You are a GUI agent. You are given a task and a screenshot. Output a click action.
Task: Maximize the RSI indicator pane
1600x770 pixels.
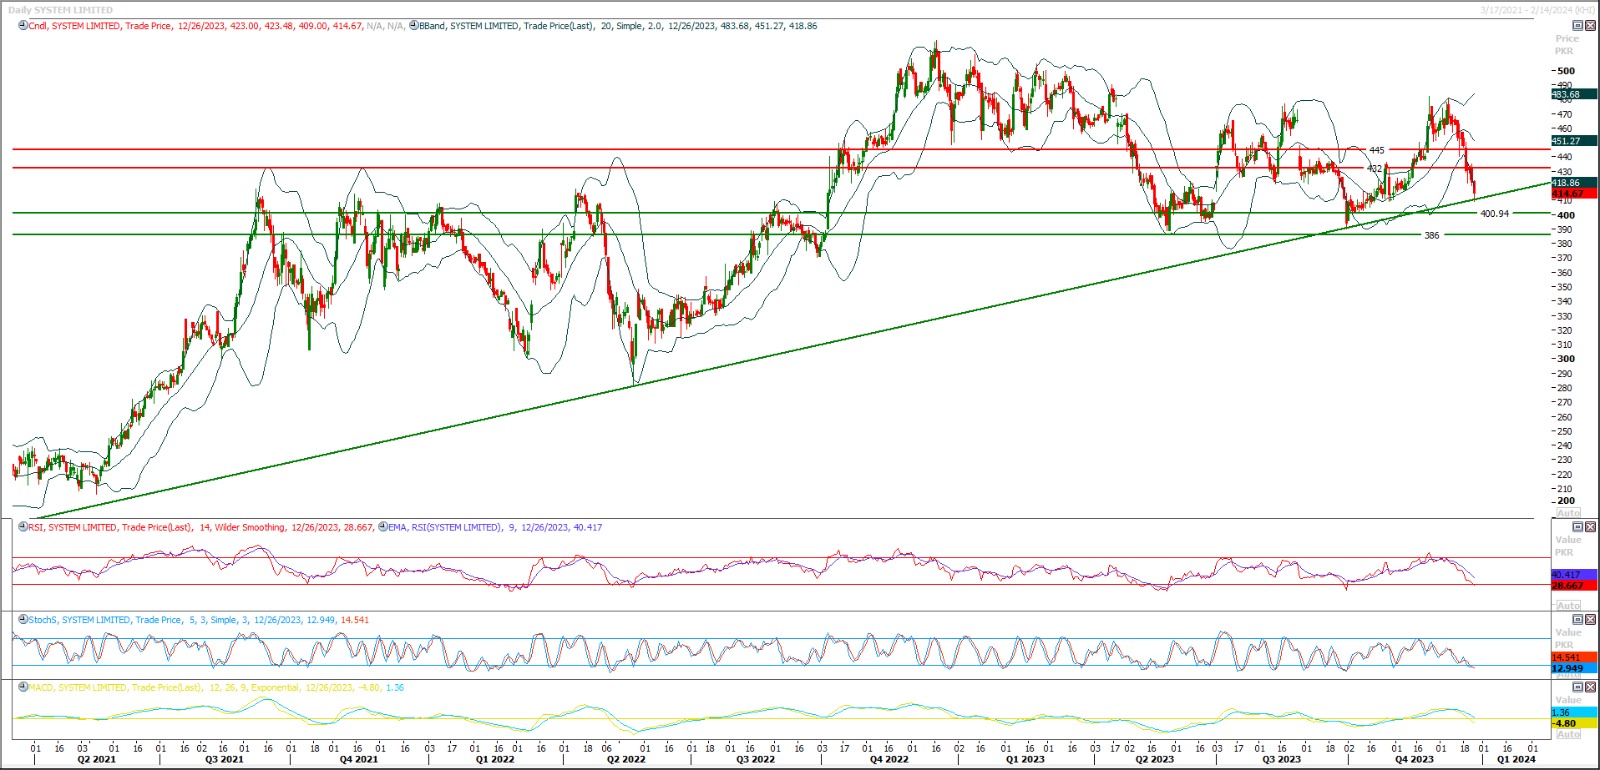point(1578,527)
